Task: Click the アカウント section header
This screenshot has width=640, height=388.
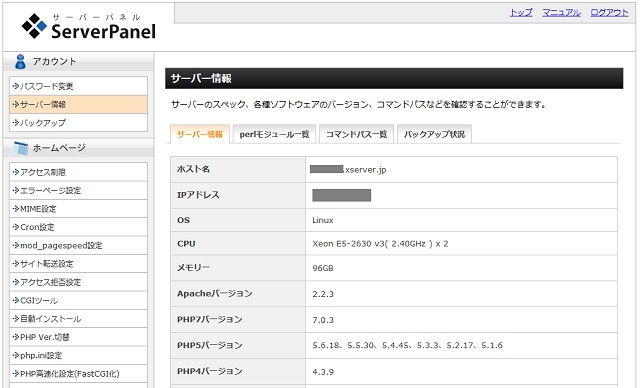Action: coord(78,62)
